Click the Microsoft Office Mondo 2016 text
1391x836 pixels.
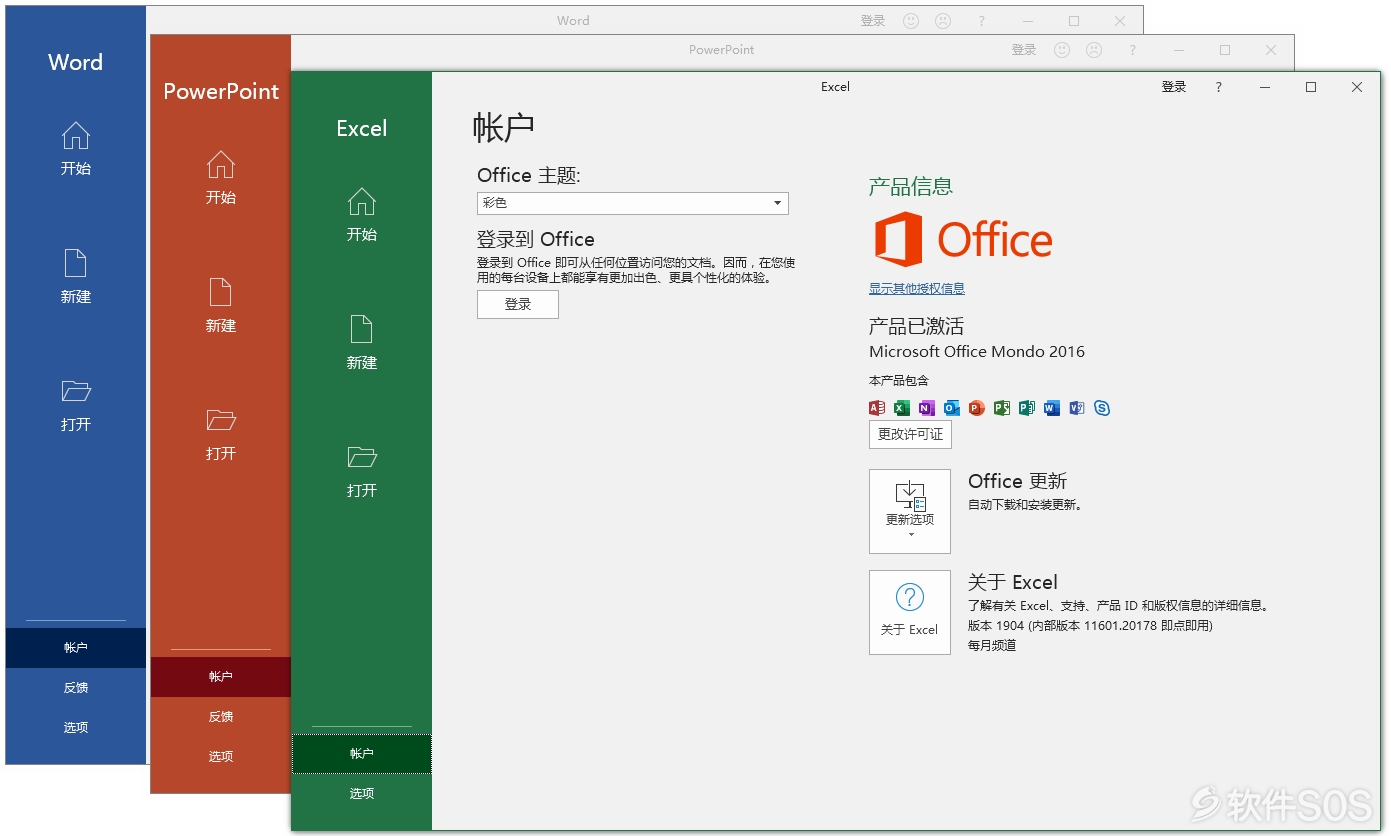tap(977, 352)
